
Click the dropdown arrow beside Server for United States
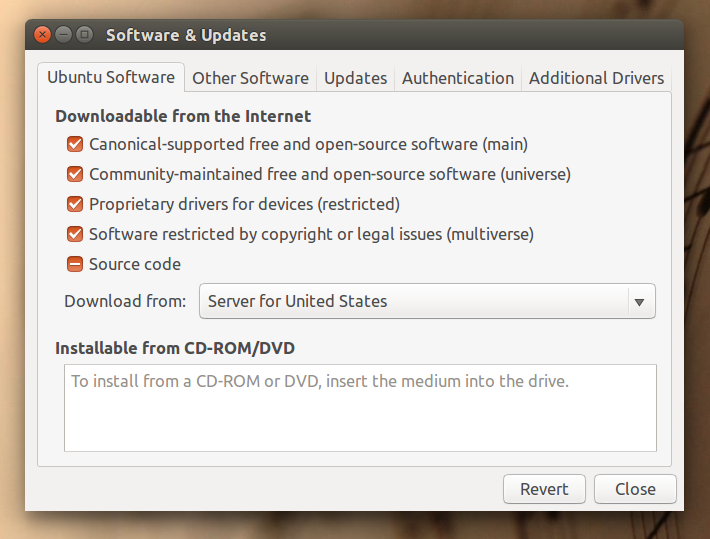pyautogui.click(x=639, y=301)
